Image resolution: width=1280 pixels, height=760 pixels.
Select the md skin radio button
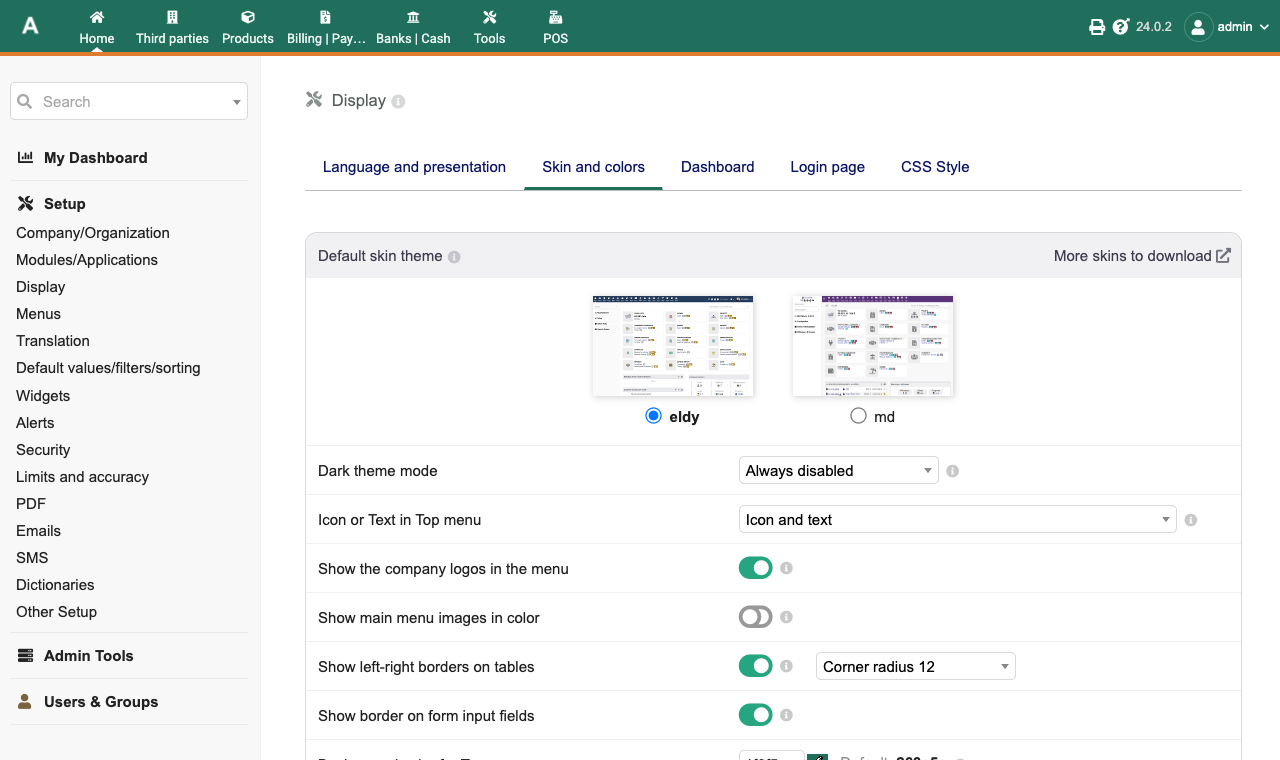858,416
